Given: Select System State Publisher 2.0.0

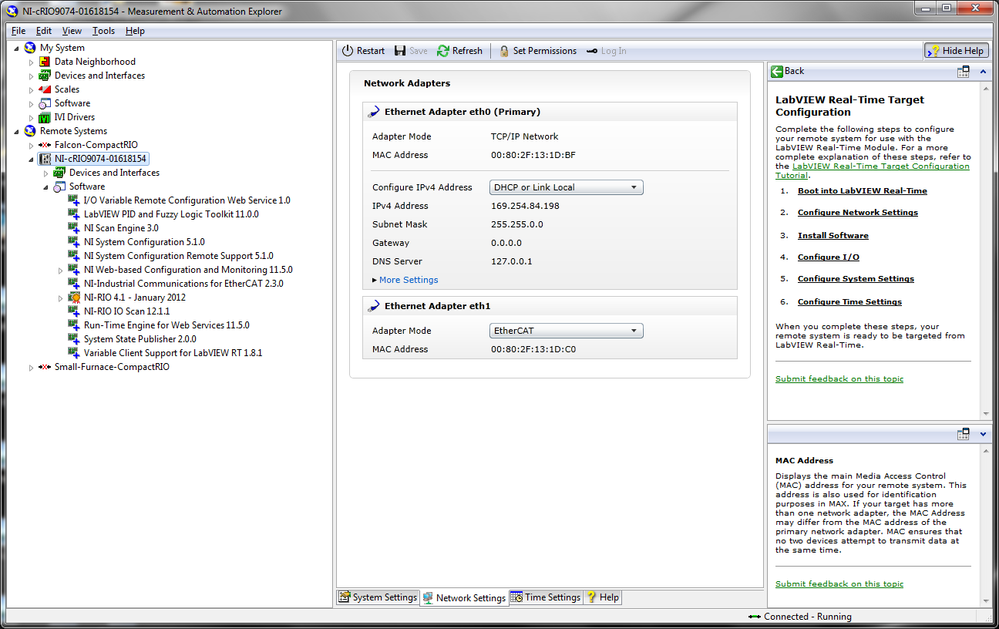Looking at the screenshot, I should pos(140,339).
